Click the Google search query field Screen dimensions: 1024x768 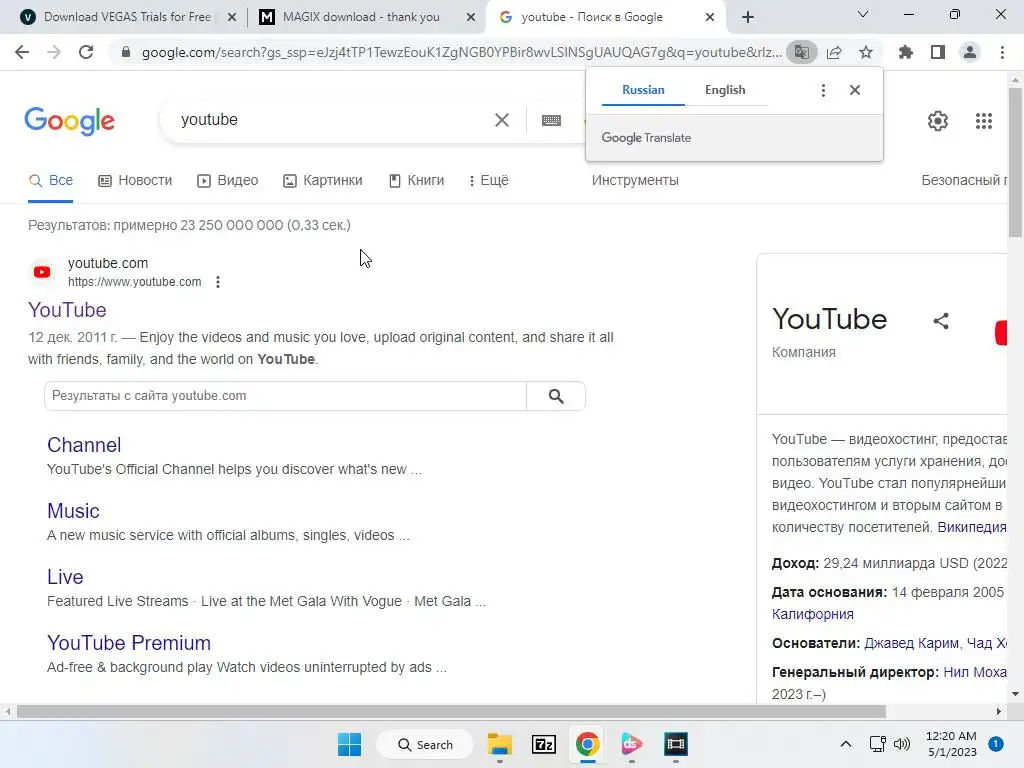333,120
